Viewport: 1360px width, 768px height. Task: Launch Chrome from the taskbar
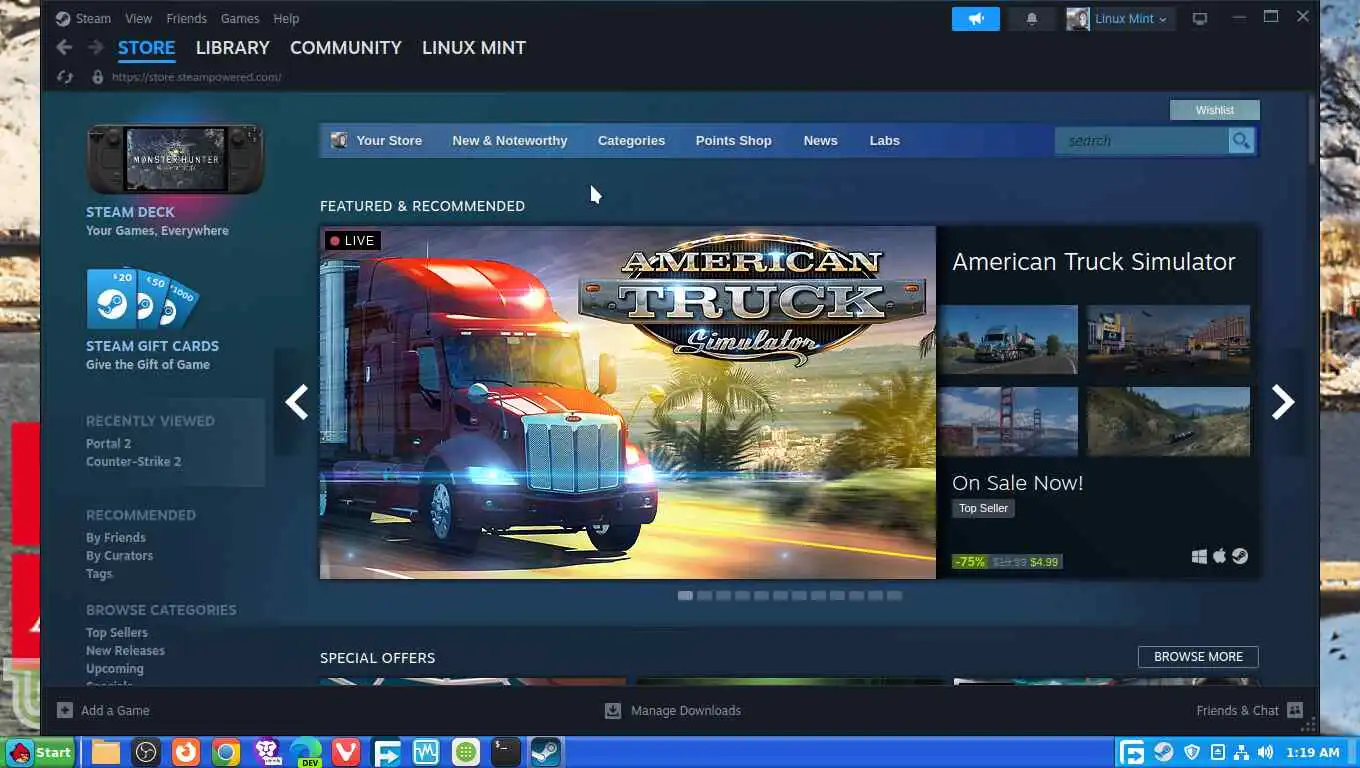pyautogui.click(x=226, y=752)
